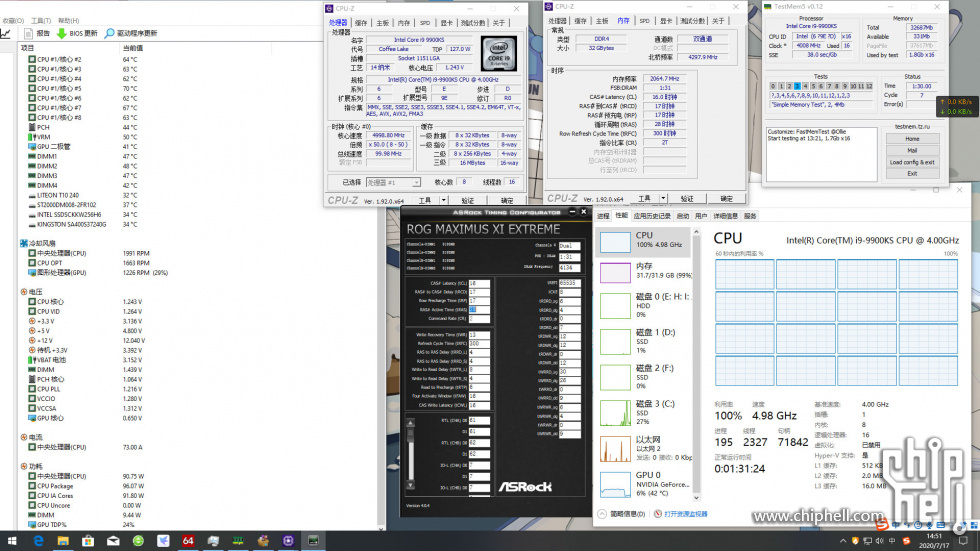Image resolution: width=980 pixels, height=551 pixels.
Task: Open the Start menu
Action: pos(12,541)
